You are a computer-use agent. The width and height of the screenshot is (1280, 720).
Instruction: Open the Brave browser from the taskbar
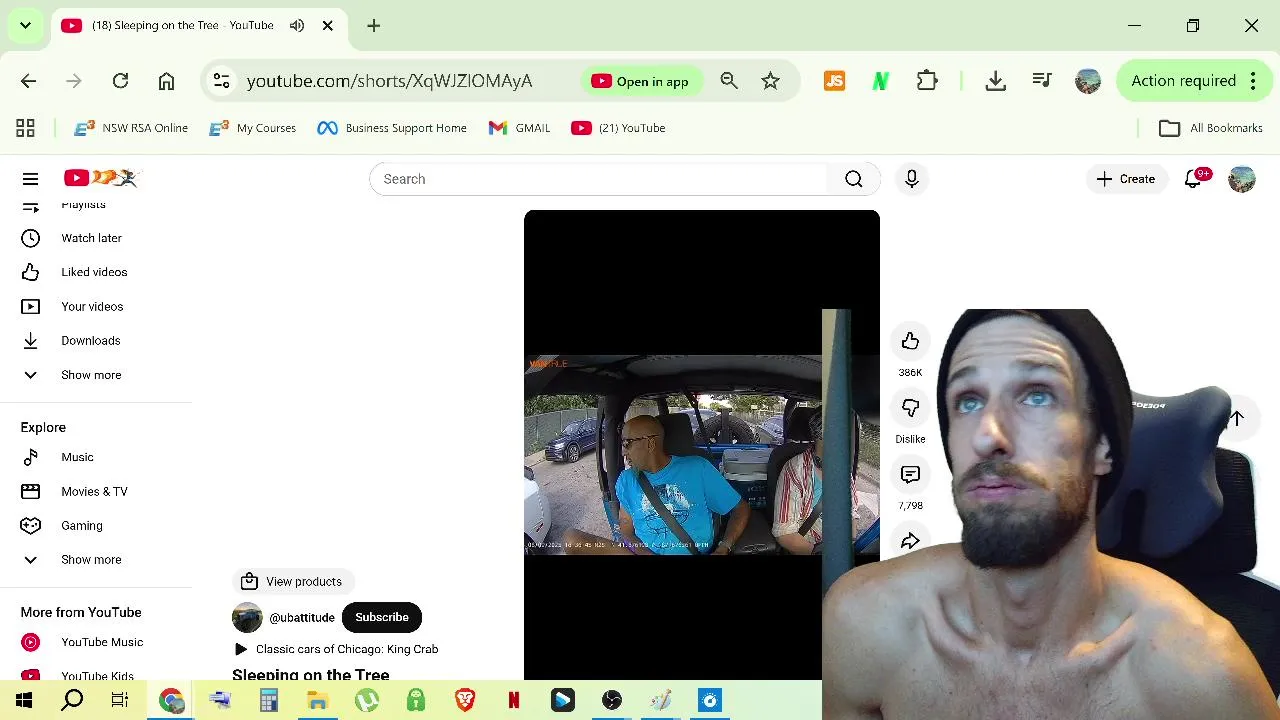click(x=465, y=701)
